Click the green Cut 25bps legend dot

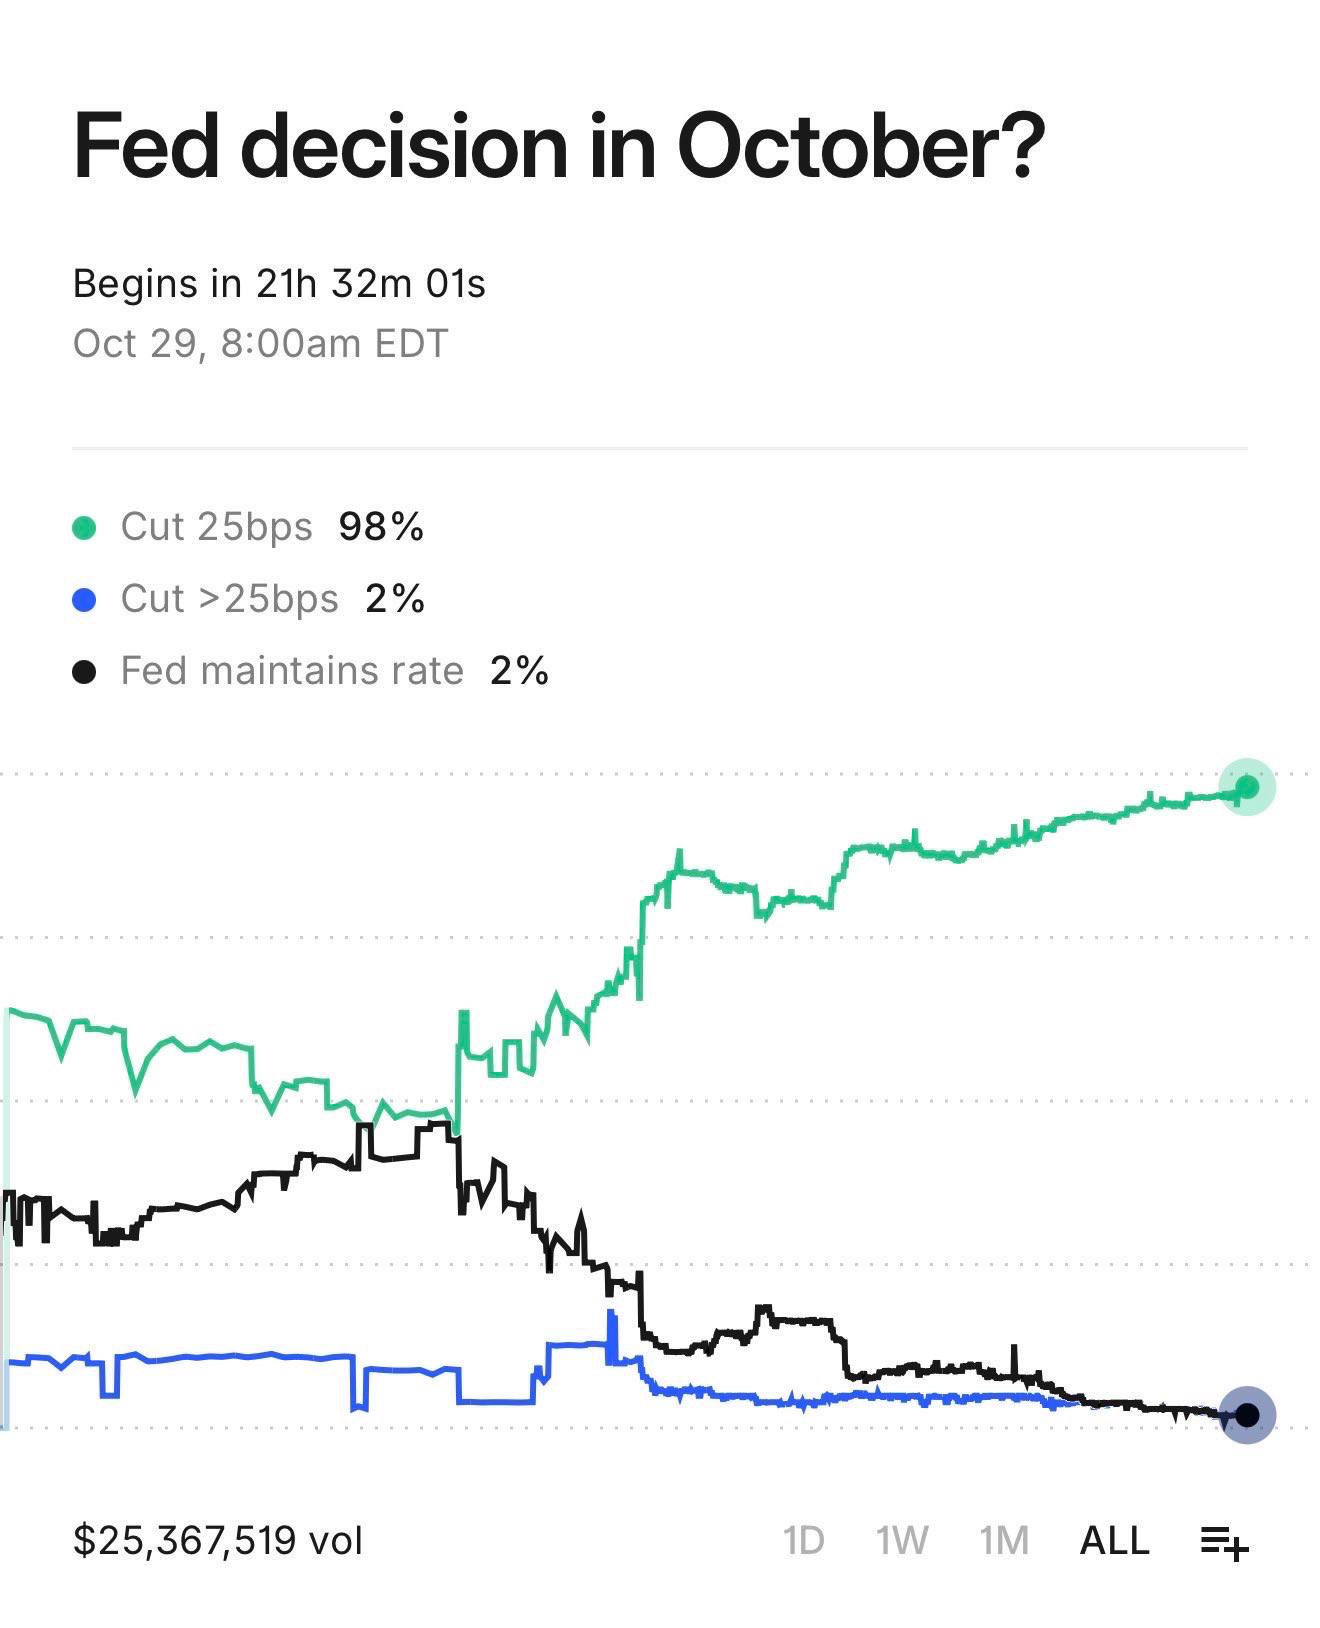click(85, 527)
